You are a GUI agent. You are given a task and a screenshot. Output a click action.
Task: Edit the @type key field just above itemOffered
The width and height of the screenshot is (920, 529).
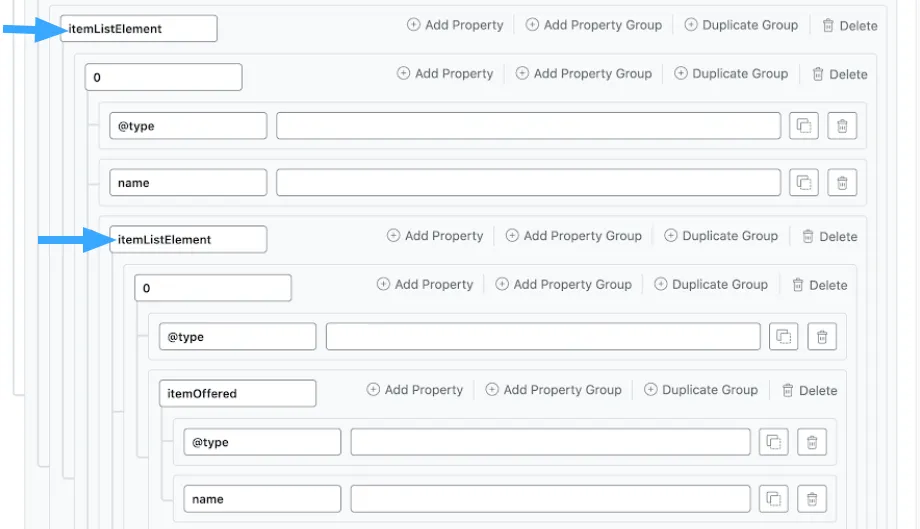(238, 337)
